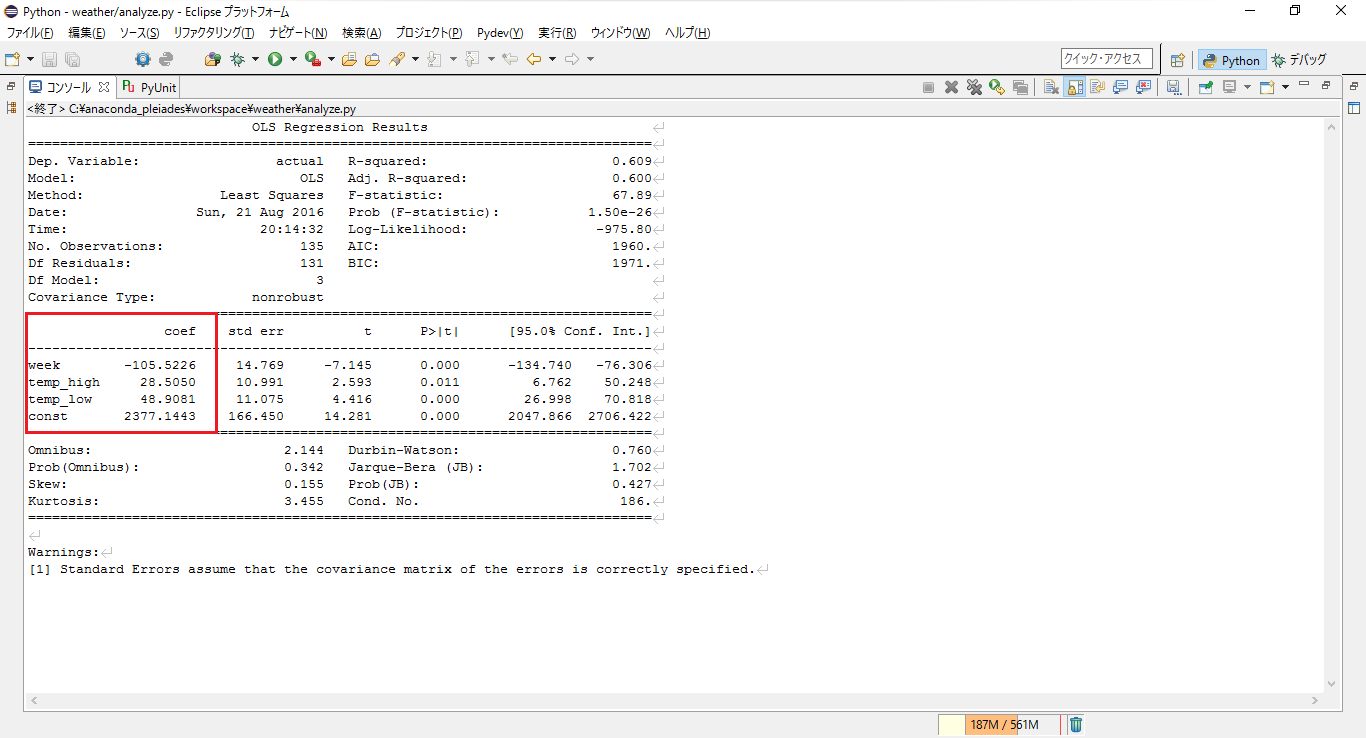Viewport: 1366px width, 738px height.
Task: Toggle console scroll lock
Action: [x=1073, y=87]
